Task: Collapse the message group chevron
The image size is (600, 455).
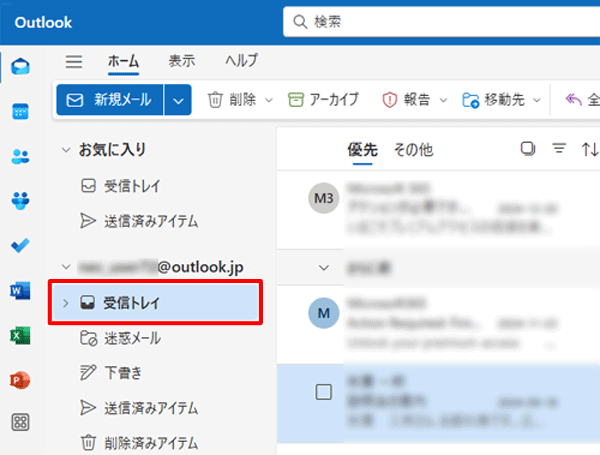Action: pos(324,267)
